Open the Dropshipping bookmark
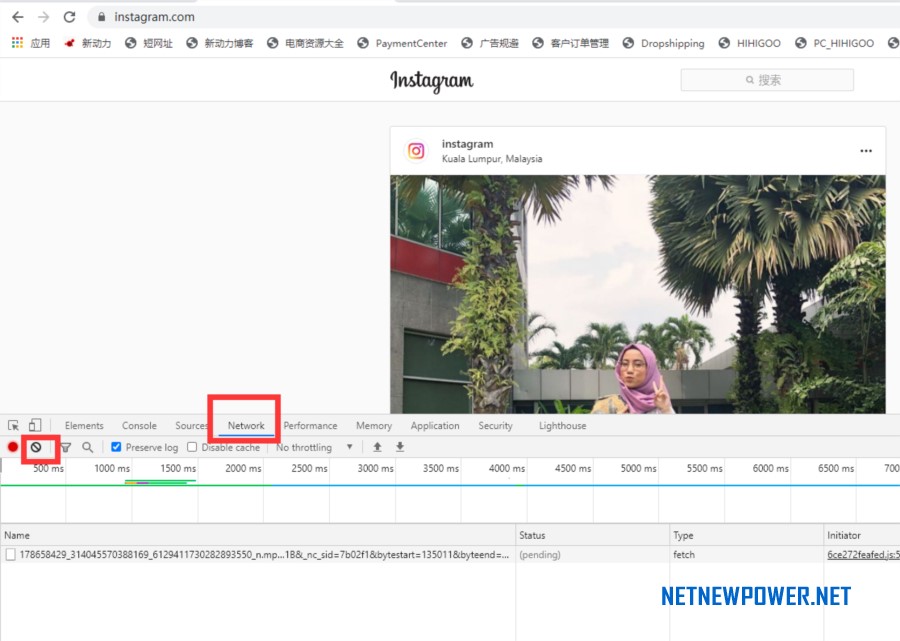 point(663,43)
